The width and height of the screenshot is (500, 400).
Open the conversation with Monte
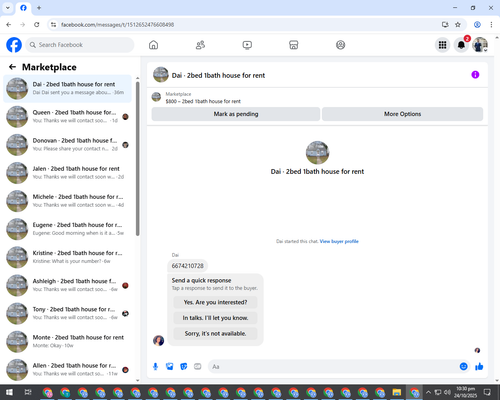click(67, 341)
